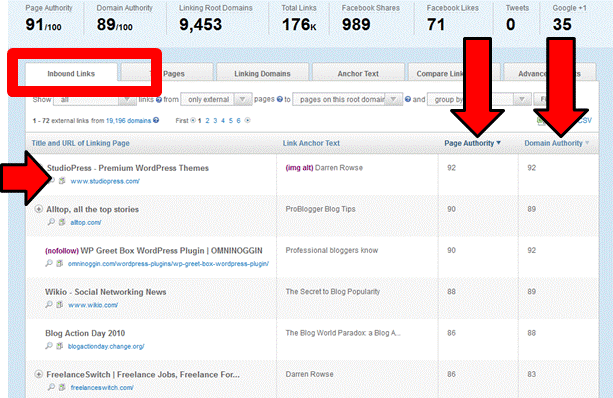
Task: Click the magnifier icon beside omninoggin.com URL
Action: pyautogui.click(x=49, y=264)
